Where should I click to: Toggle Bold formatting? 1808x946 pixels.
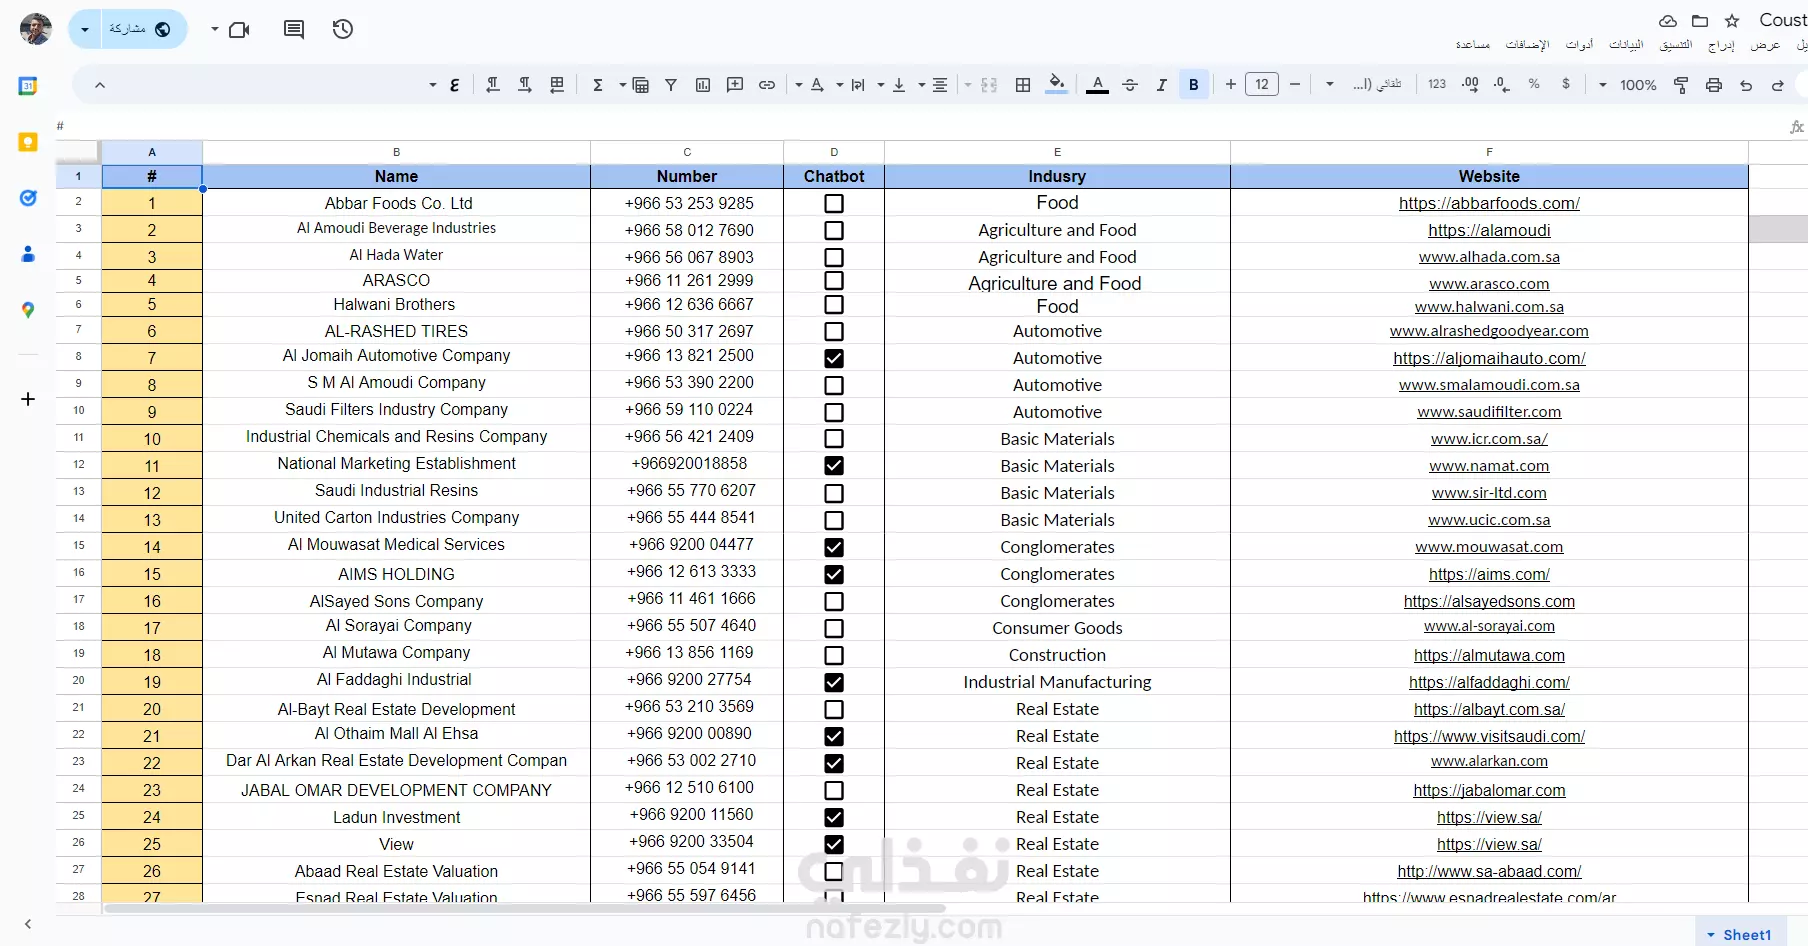tap(1193, 85)
